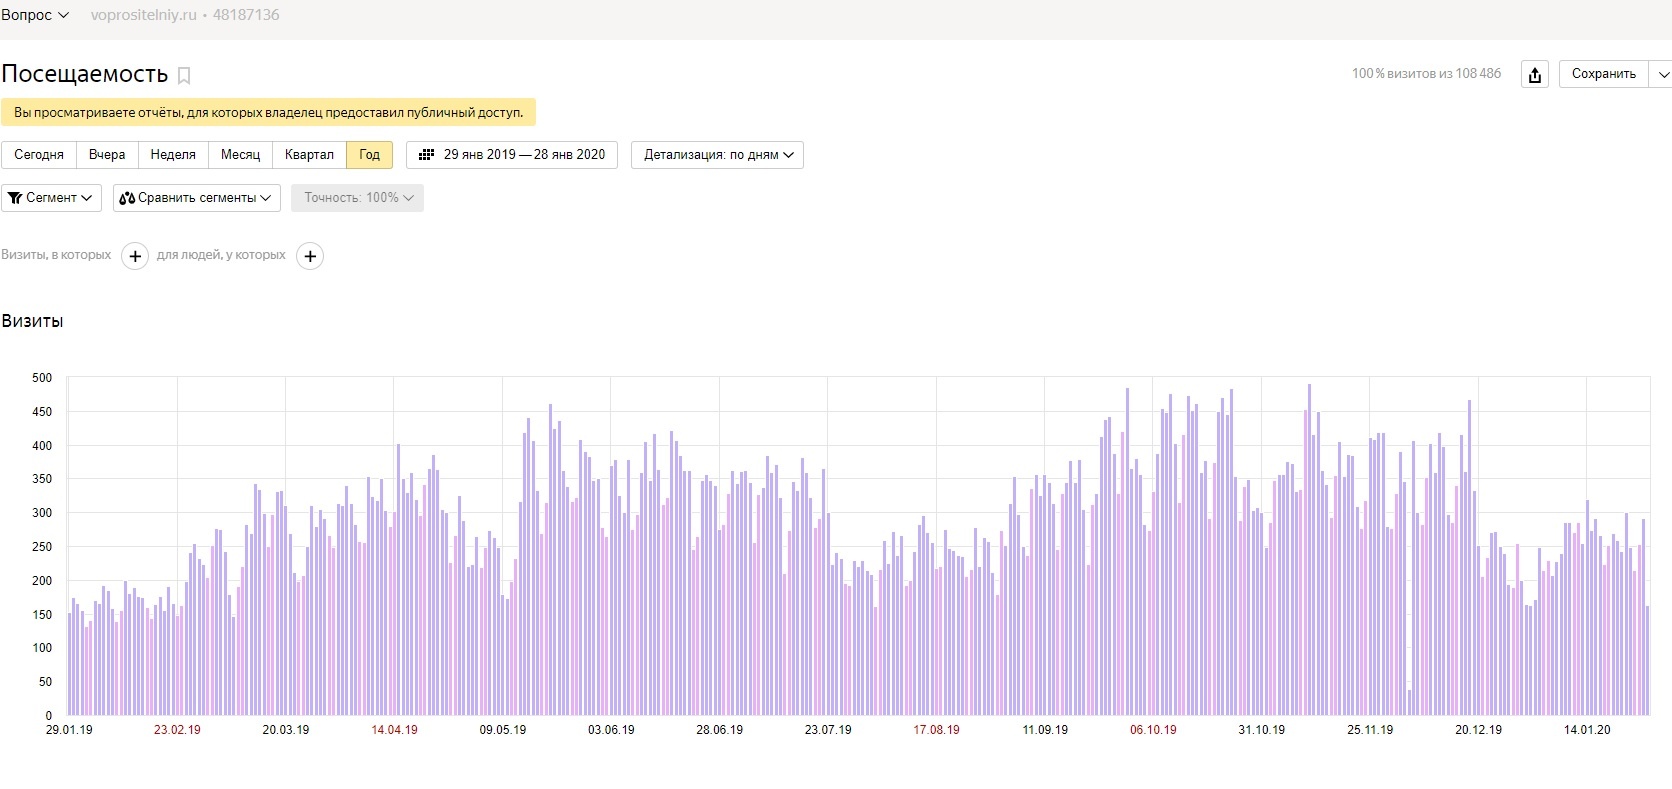Add a visit condition with plus icon
Screen dimensions: 1672x789
click(135, 256)
